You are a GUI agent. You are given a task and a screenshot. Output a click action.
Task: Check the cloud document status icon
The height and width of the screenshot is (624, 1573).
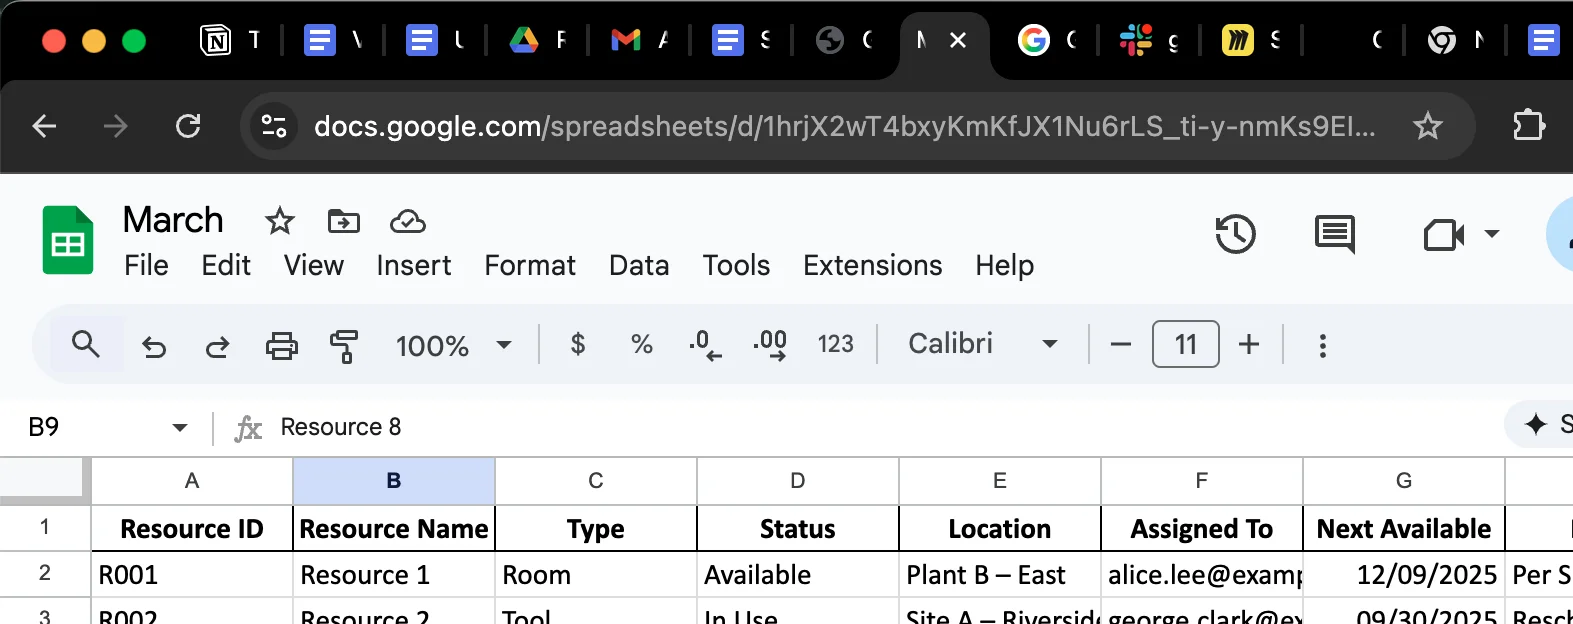(408, 221)
